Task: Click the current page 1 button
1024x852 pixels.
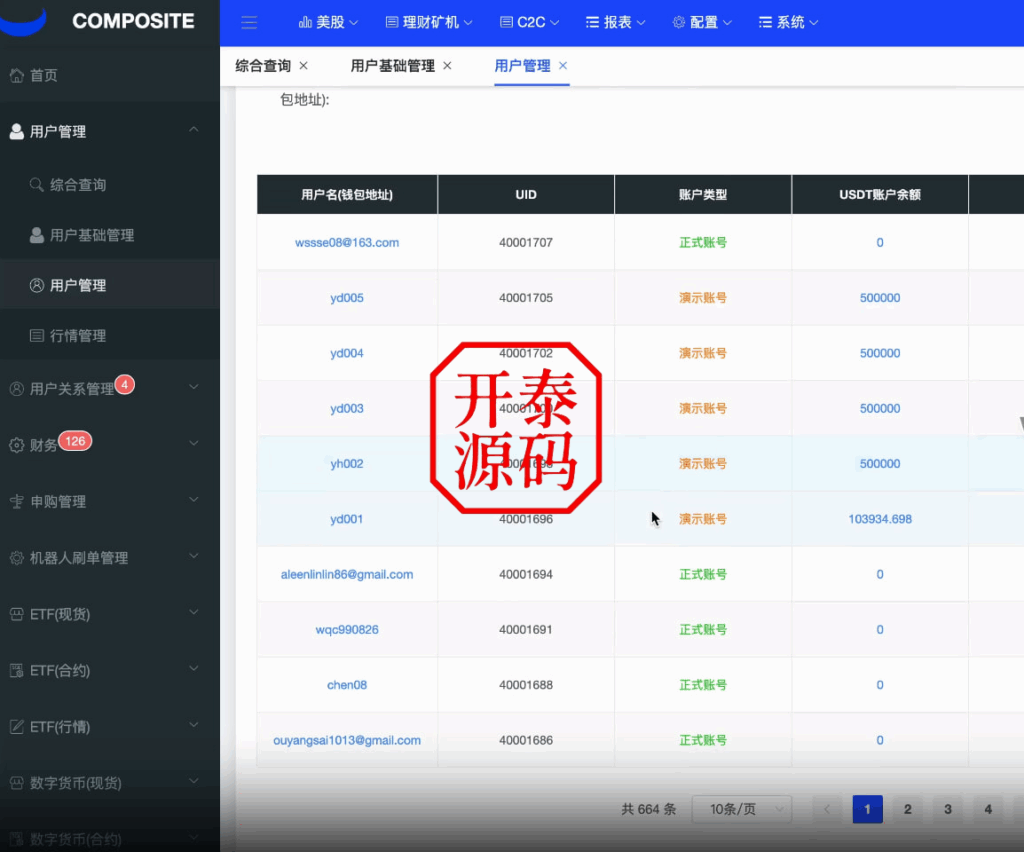Action: coord(867,810)
